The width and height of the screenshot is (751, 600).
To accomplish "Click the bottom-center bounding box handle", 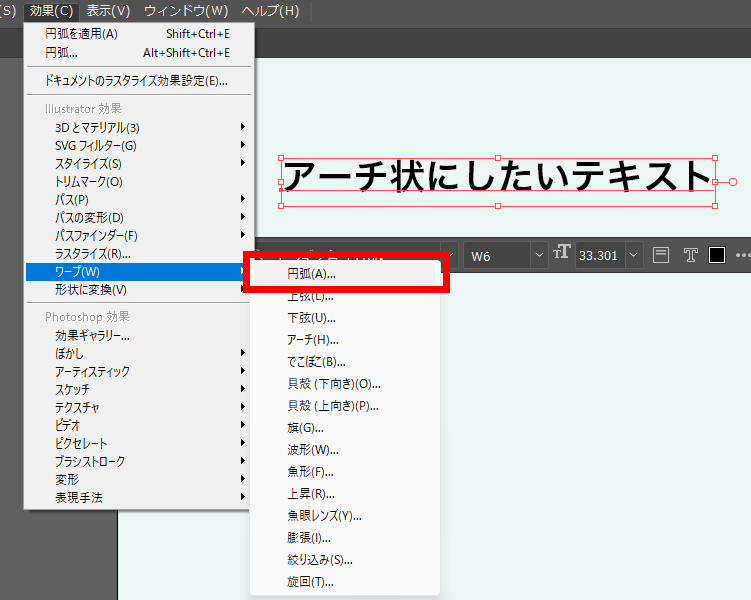I will tap(498, 206).
